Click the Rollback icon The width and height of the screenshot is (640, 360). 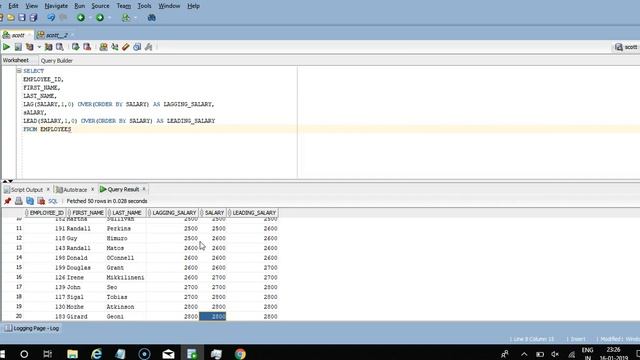87,47
